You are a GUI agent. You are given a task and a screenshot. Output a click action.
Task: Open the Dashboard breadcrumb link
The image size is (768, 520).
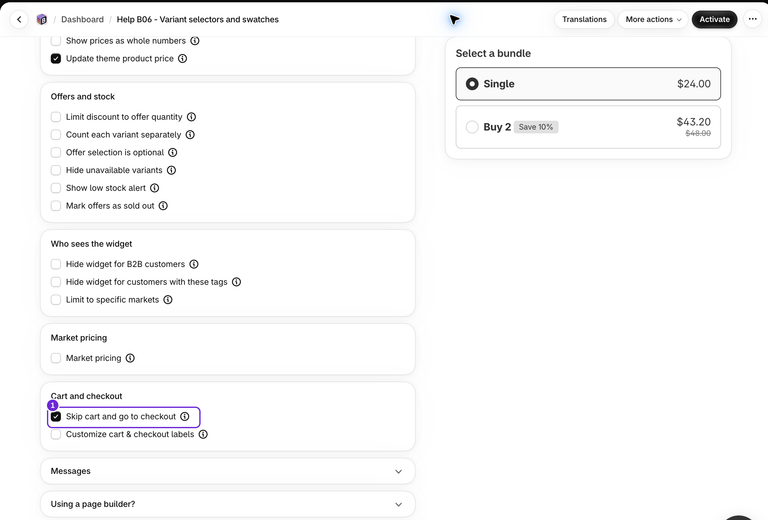[x=82, y=20]
